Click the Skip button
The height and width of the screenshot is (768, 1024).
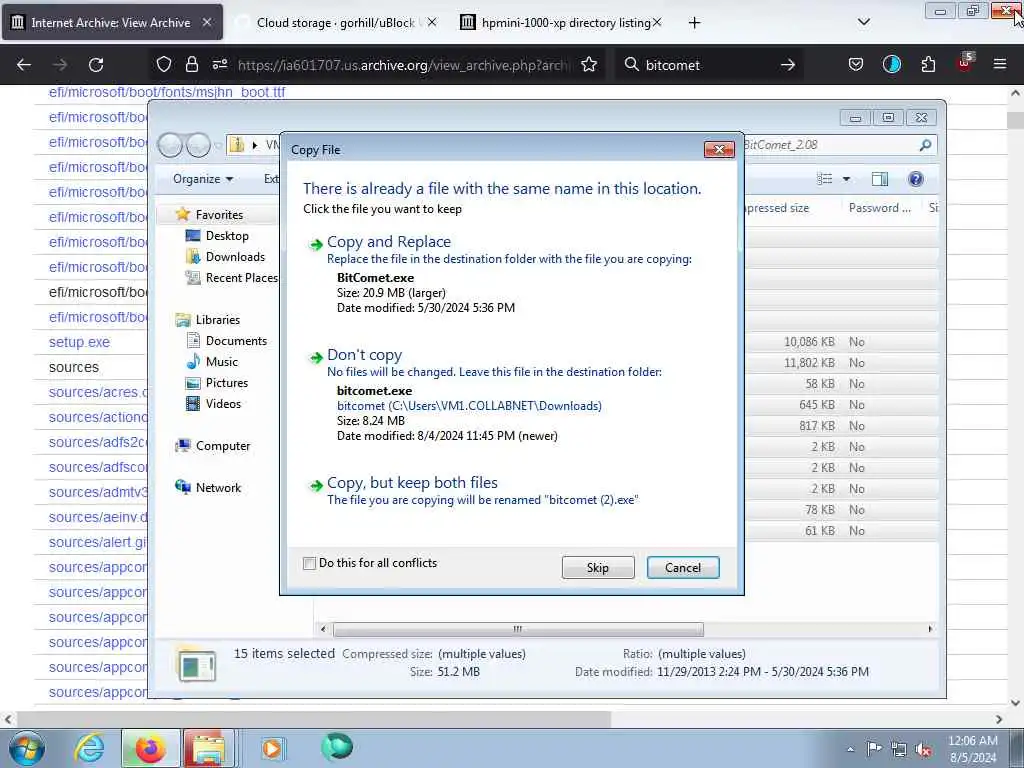point(598,568)
